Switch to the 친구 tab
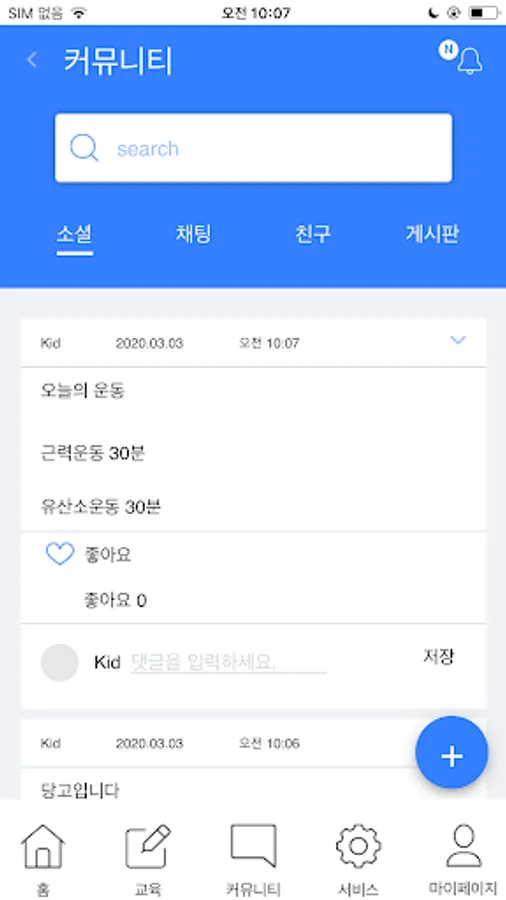This screenshot has width=506, height=900. 313,234
